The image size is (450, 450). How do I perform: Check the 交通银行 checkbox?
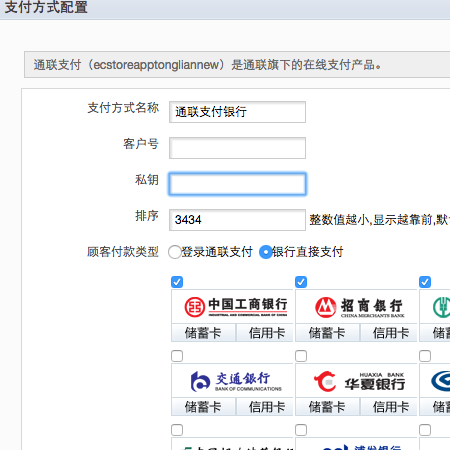(177, 356)
